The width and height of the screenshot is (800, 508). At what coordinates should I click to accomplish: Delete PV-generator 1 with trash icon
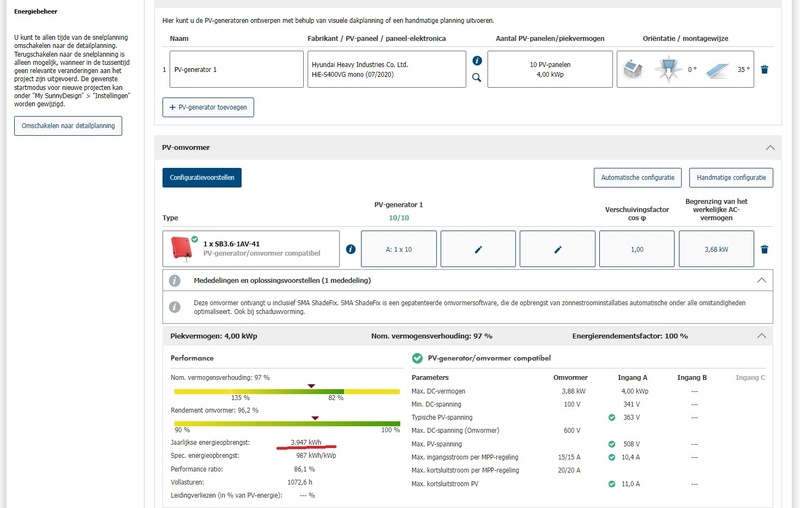click(764, 69)
